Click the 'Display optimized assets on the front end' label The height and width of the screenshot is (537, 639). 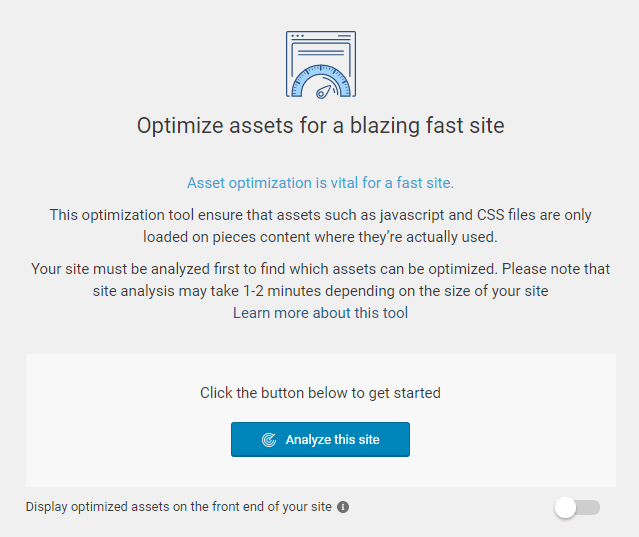click(x=178, y=507)
